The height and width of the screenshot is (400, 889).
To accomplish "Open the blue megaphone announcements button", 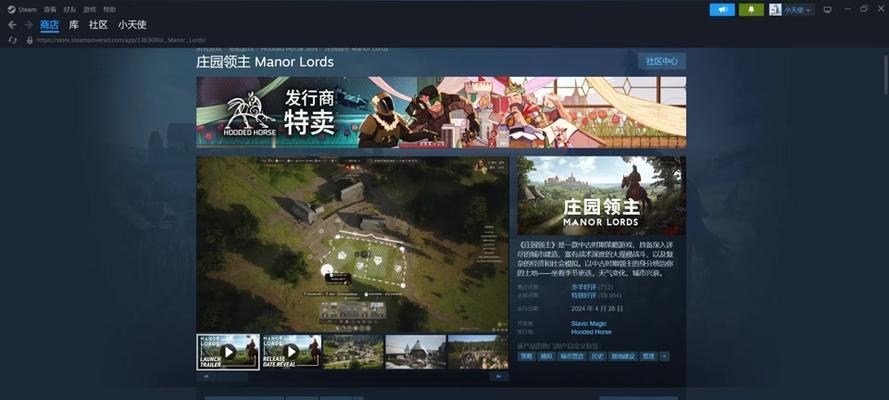I will coord(722,10).
